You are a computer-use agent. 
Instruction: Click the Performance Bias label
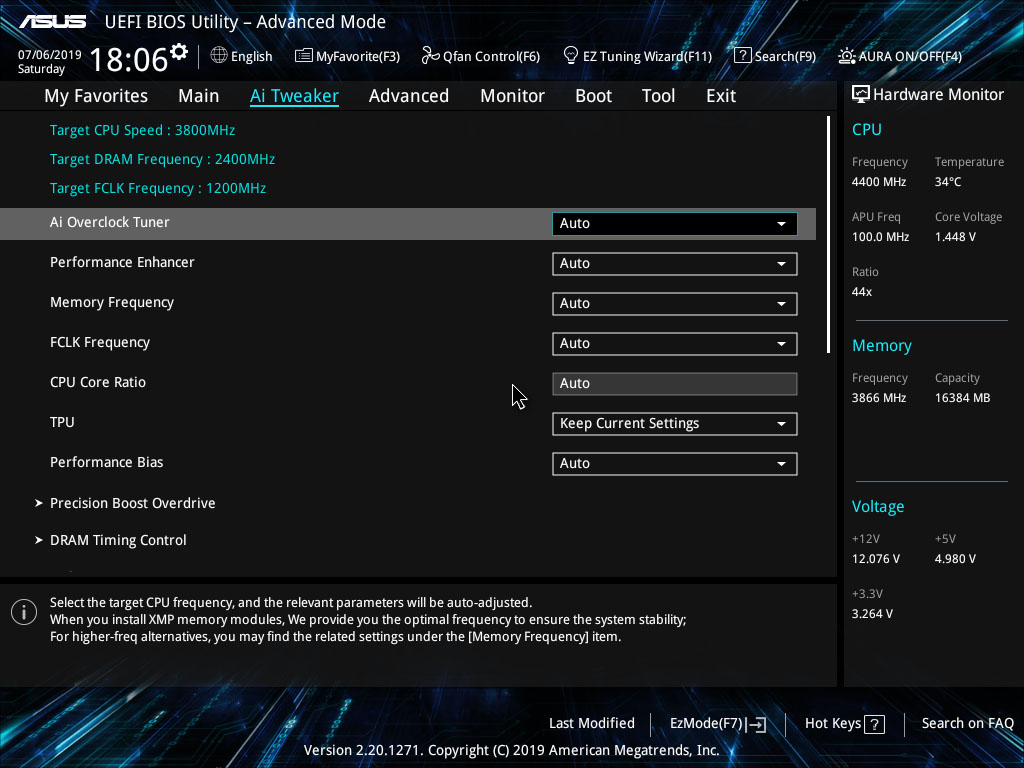[106, 462]
